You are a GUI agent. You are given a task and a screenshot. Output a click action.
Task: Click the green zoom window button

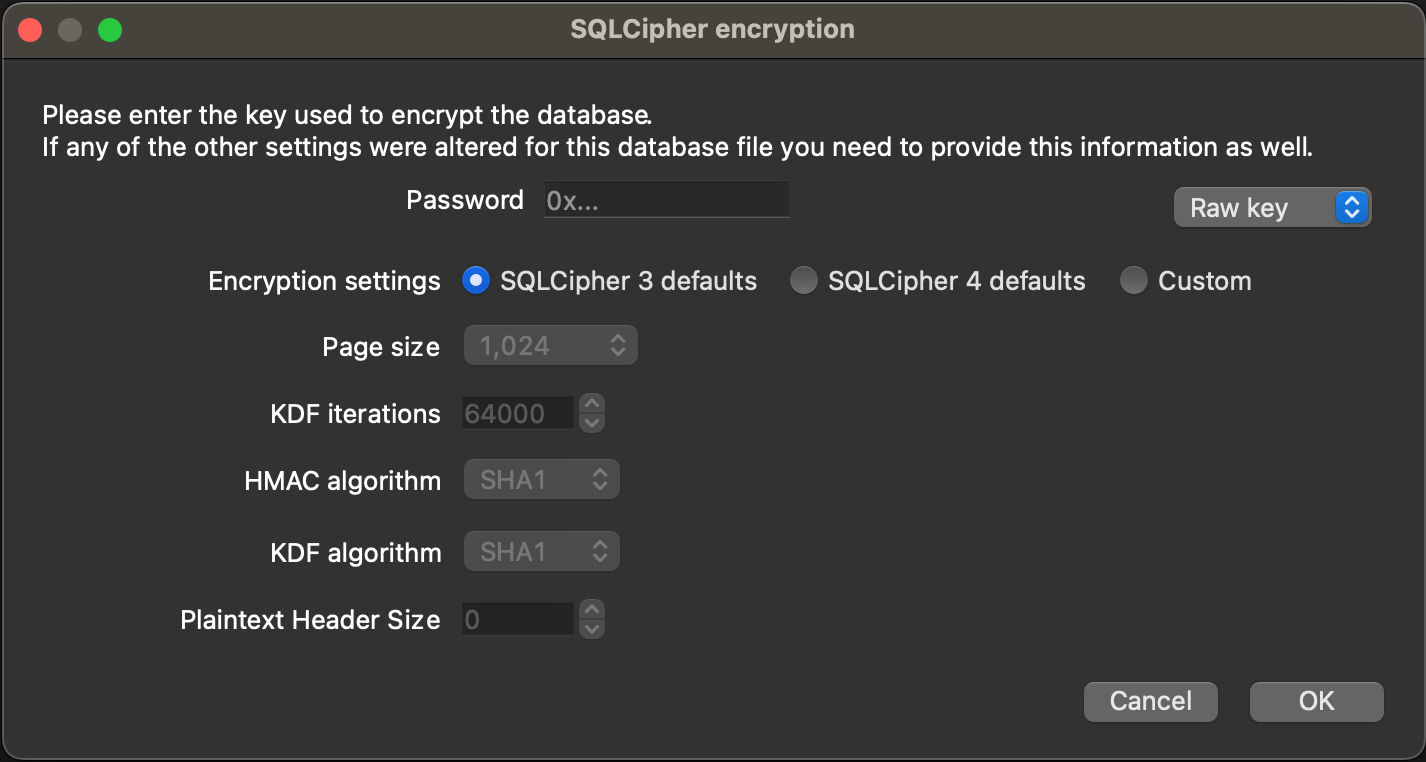coord(110,30)
